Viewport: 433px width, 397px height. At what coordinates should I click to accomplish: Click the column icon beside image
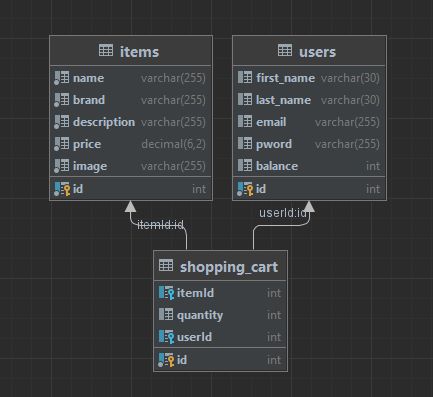click(x=62, y=166)
